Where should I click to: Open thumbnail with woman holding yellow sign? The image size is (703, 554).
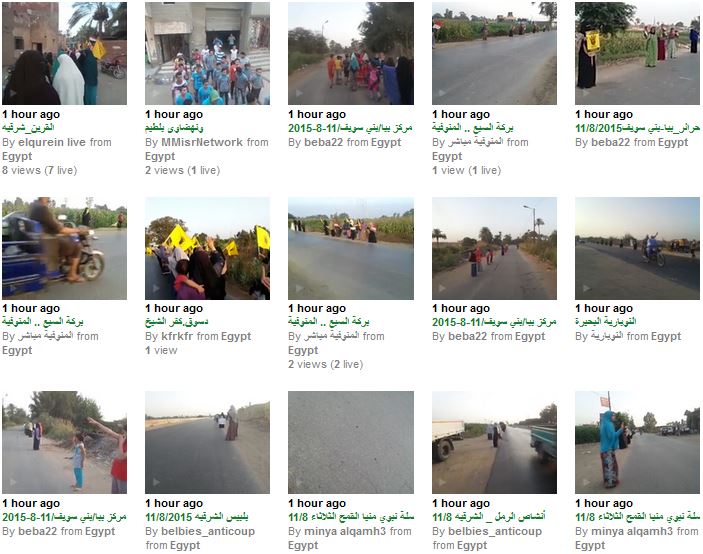[x=638, y=53]
